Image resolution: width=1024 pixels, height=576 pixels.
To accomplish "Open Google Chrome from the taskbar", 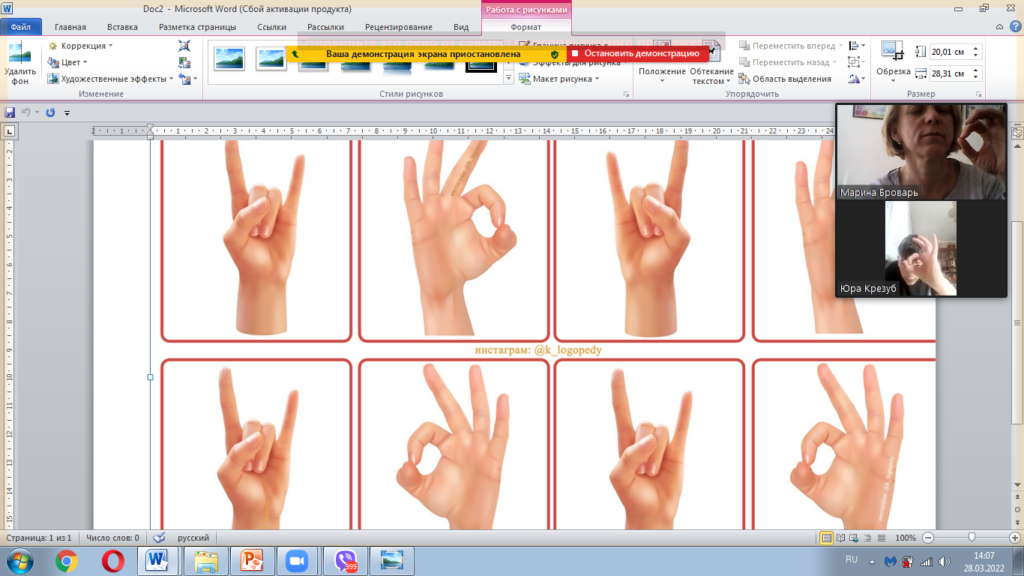I will pyautogui.click(x=67, y=561).
